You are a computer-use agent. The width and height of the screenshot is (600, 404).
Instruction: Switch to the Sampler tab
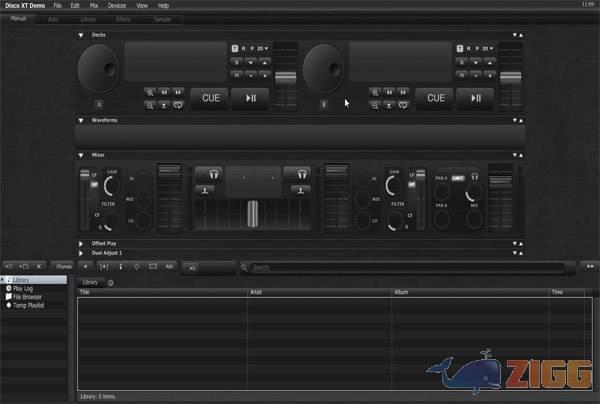(159, 19)
